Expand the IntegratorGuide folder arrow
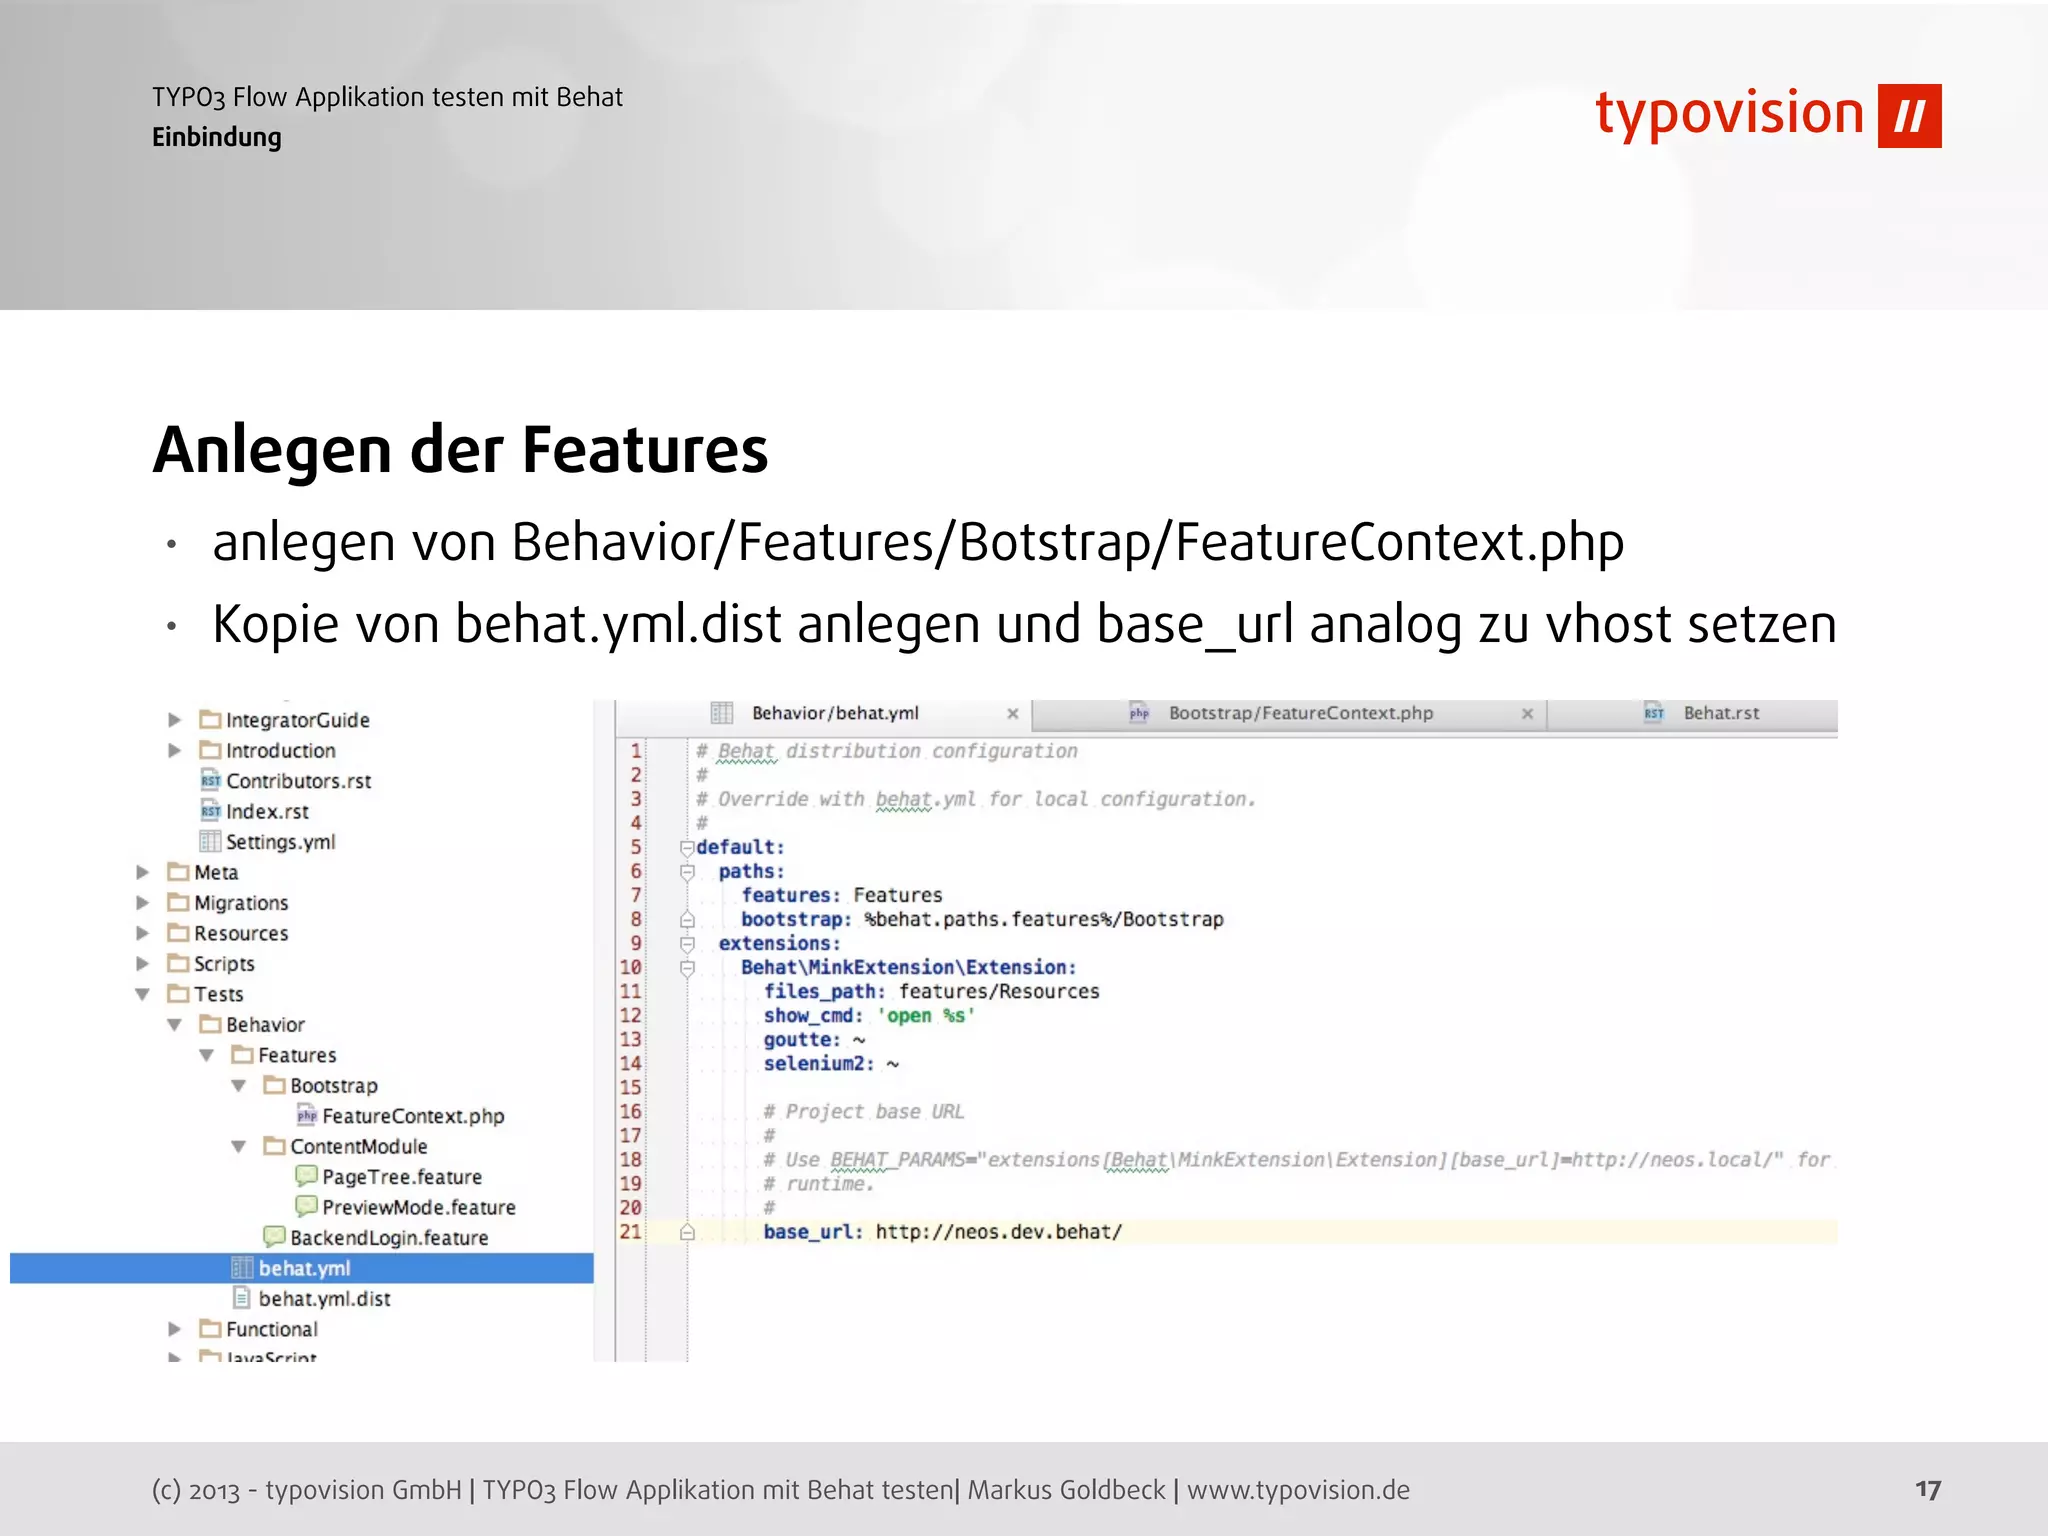 click(174, 720)
